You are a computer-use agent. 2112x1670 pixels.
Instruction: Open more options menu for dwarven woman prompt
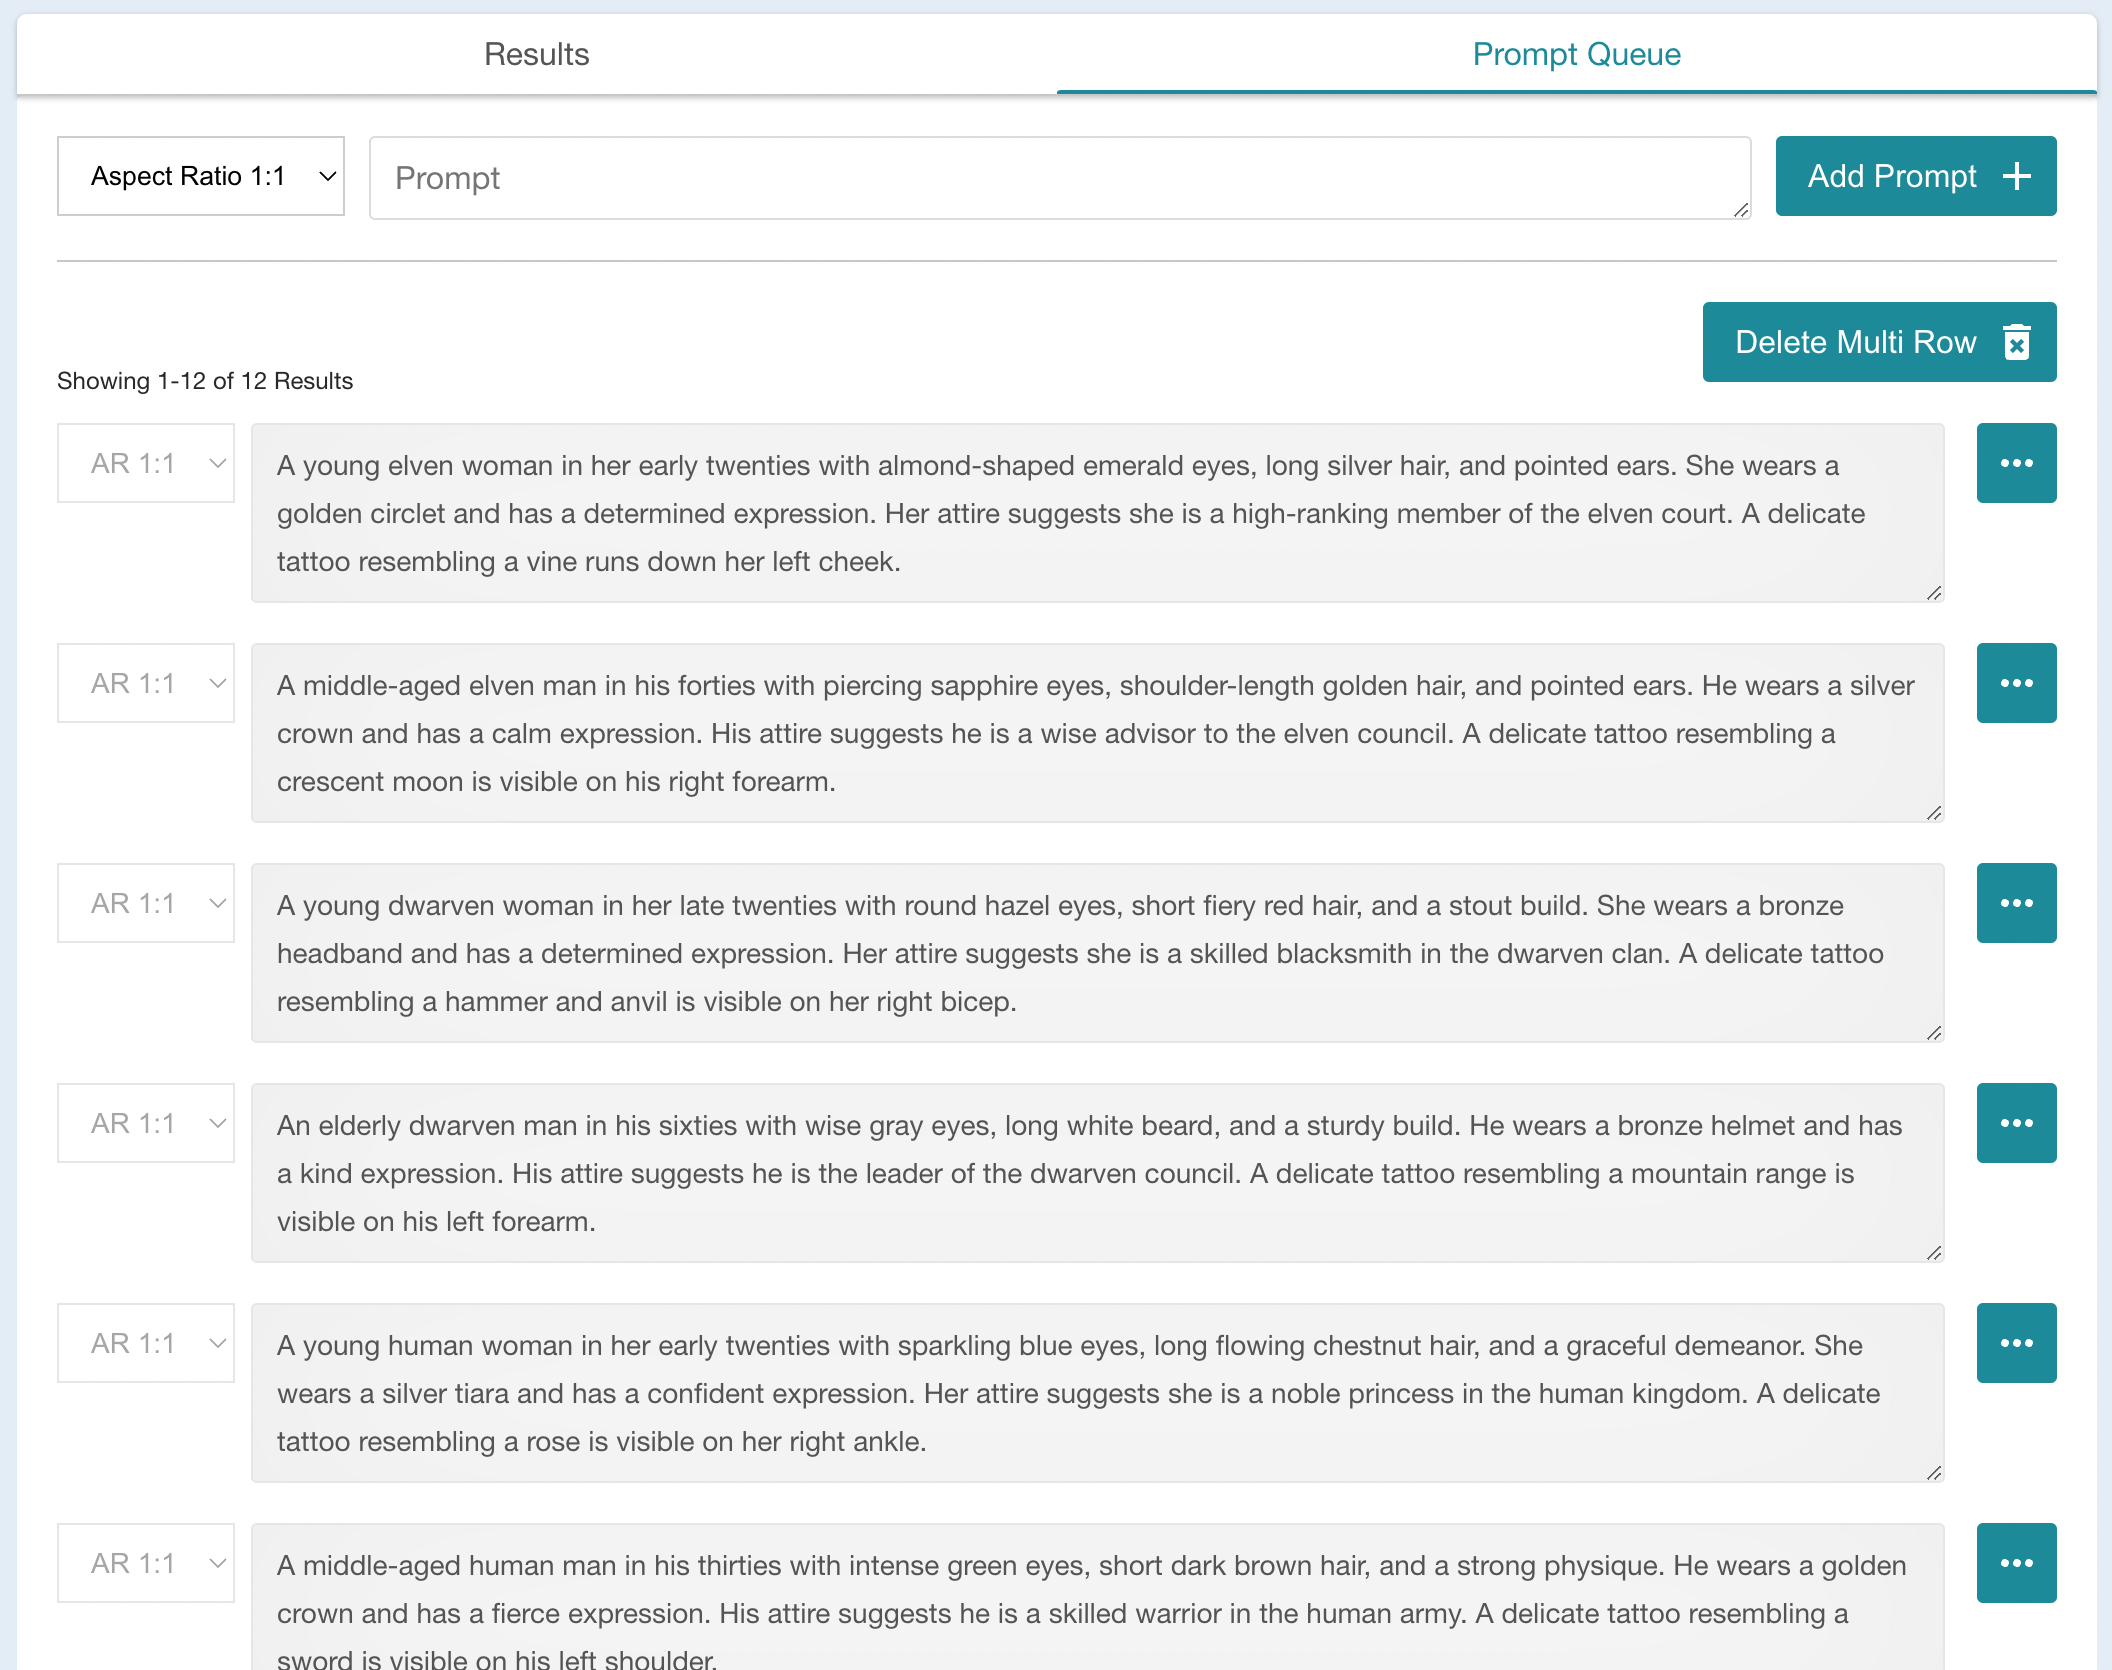click(2017, 903)
